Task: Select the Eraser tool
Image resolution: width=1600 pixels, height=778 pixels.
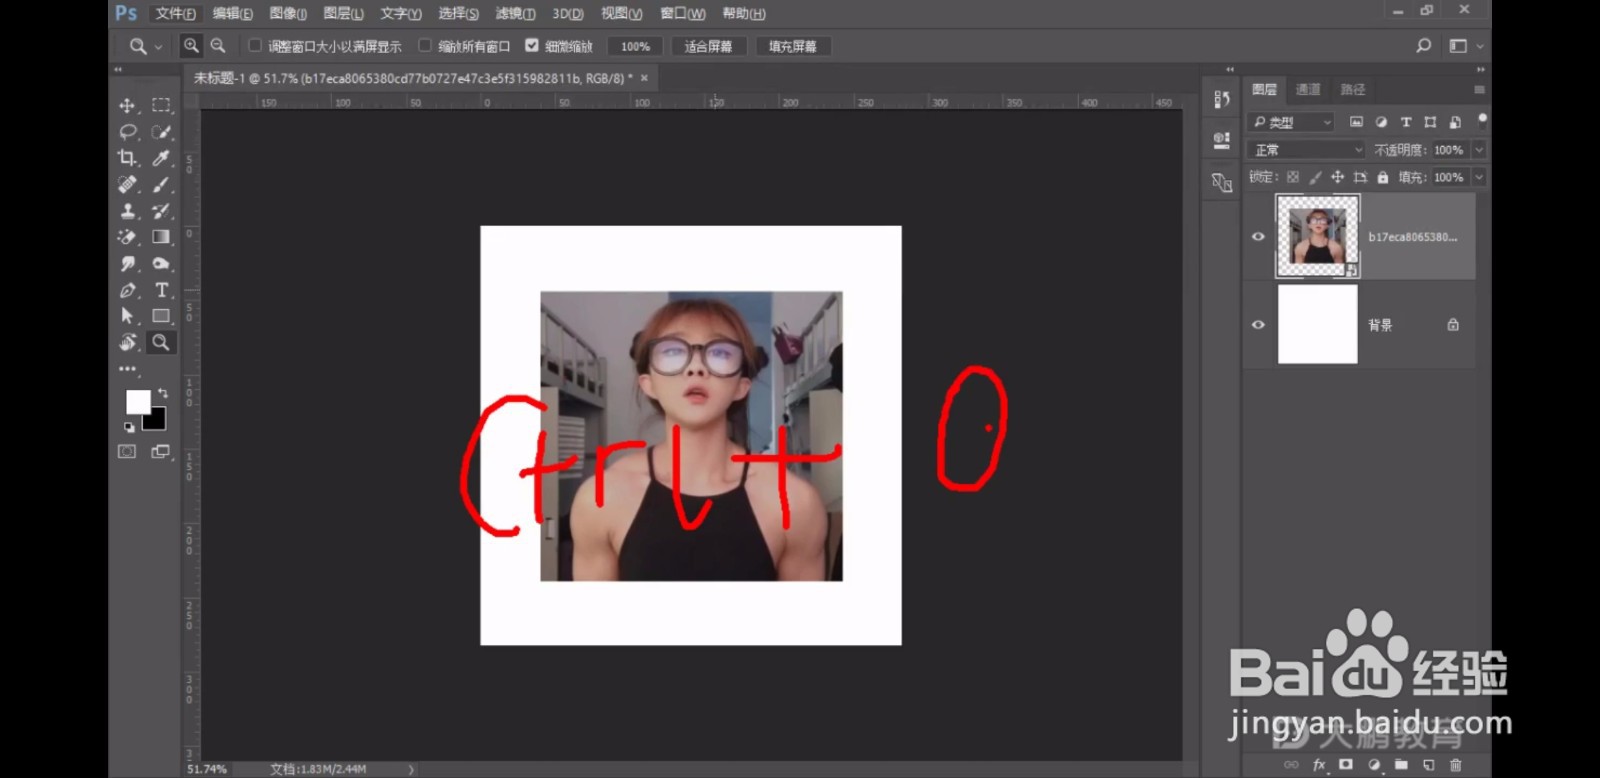Action: pyautogui.click(x=127, y=237)
